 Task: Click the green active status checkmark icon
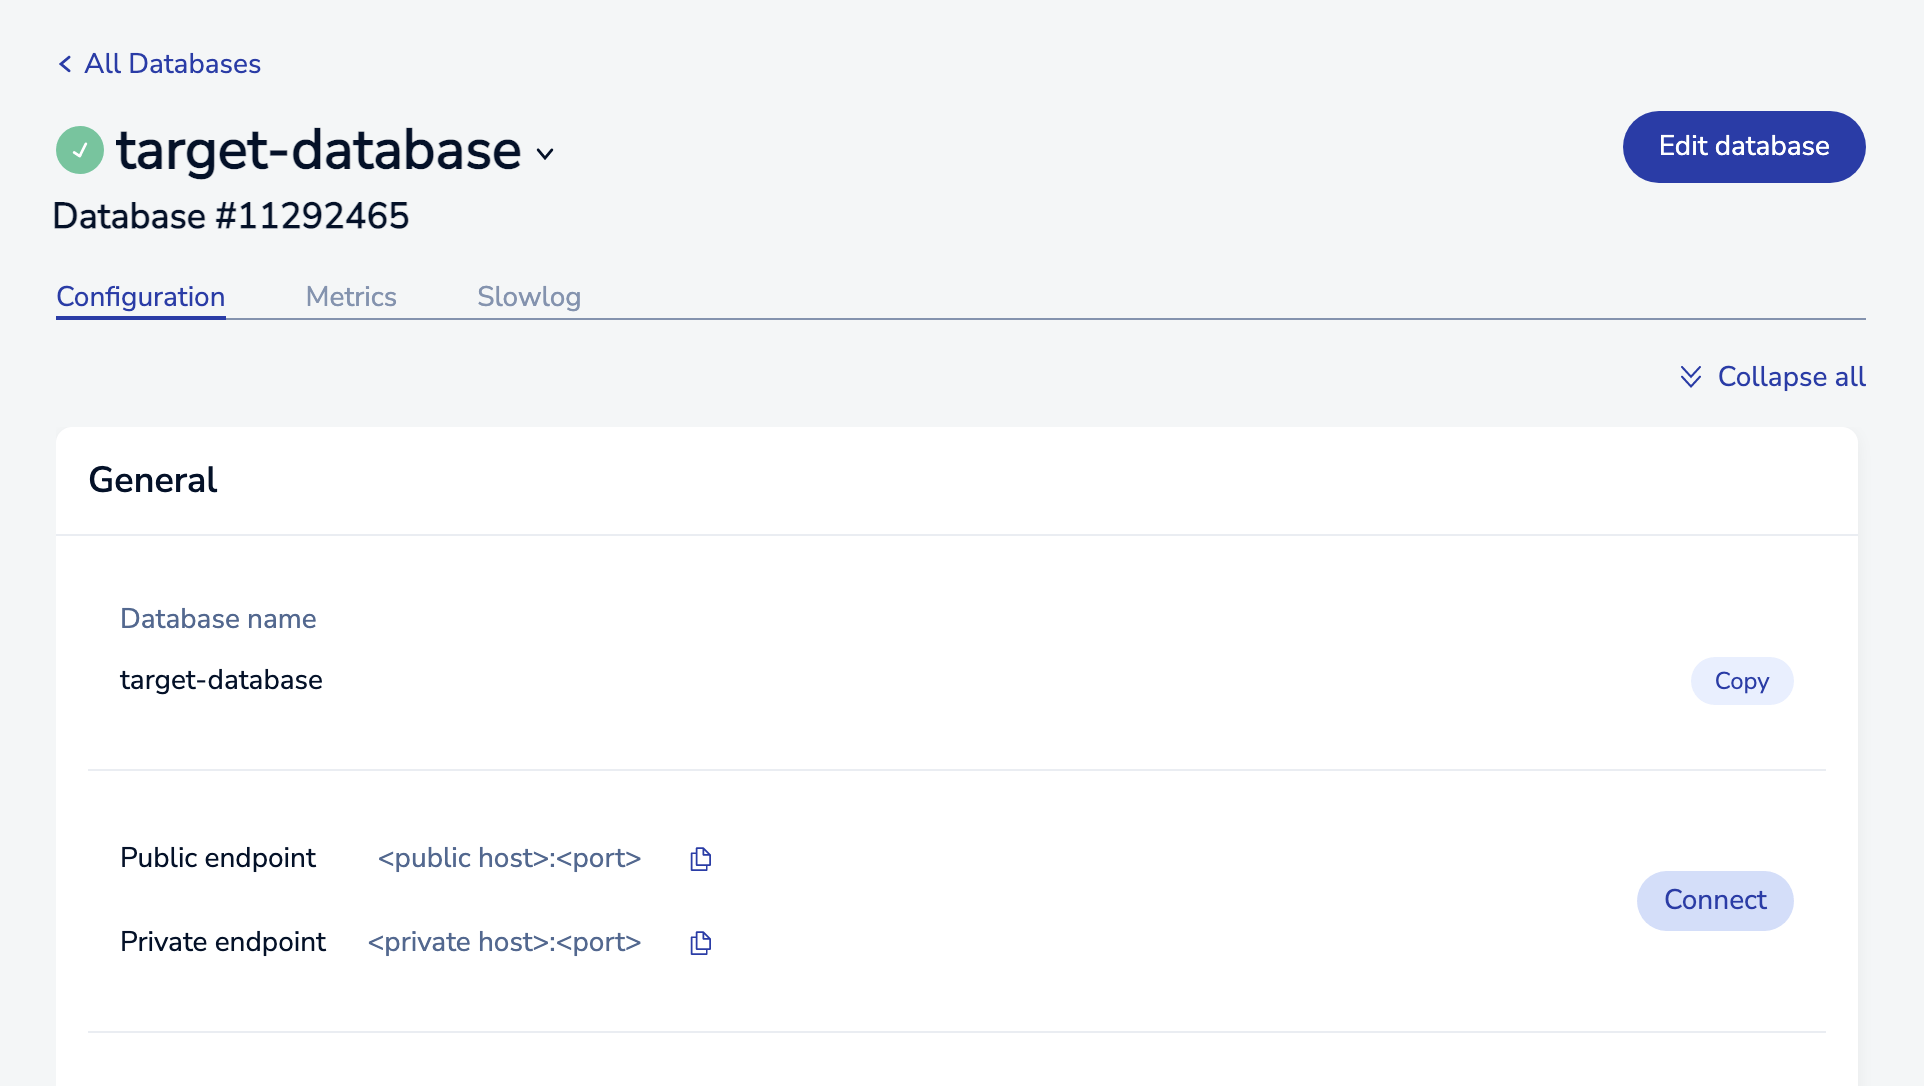click(x=80, y=150)
